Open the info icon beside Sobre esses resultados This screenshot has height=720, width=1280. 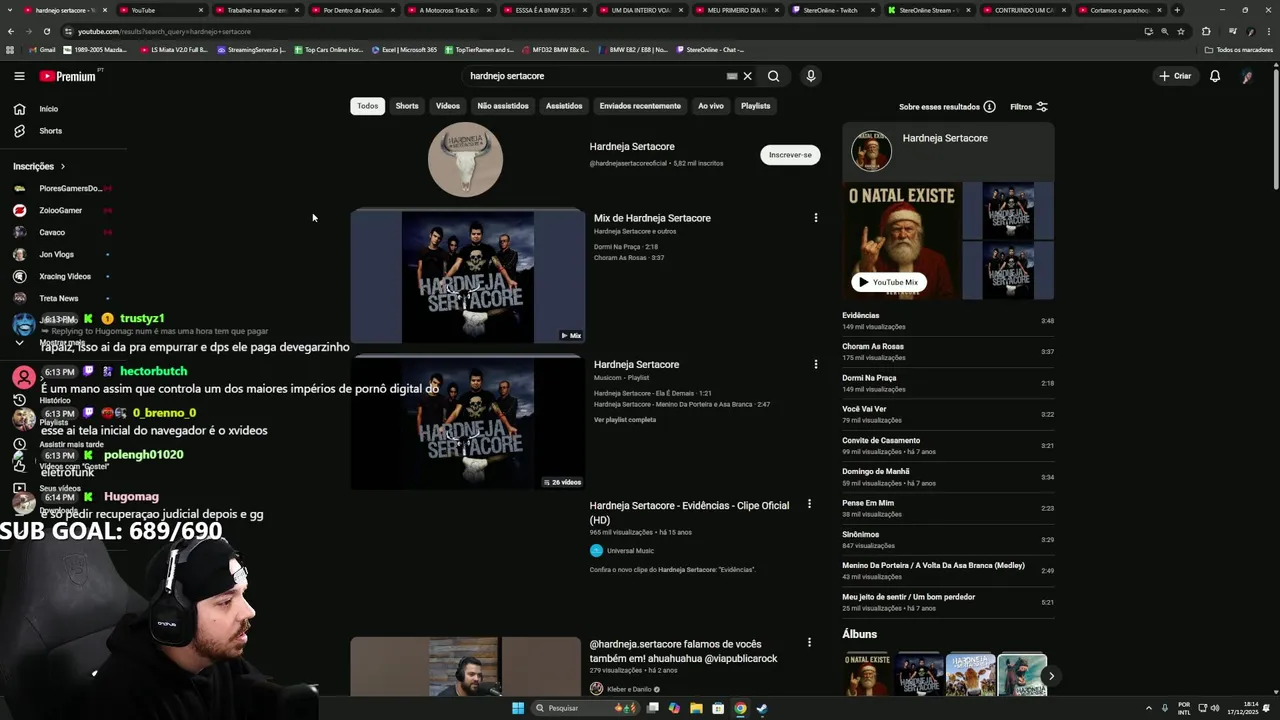coord(989,107)
